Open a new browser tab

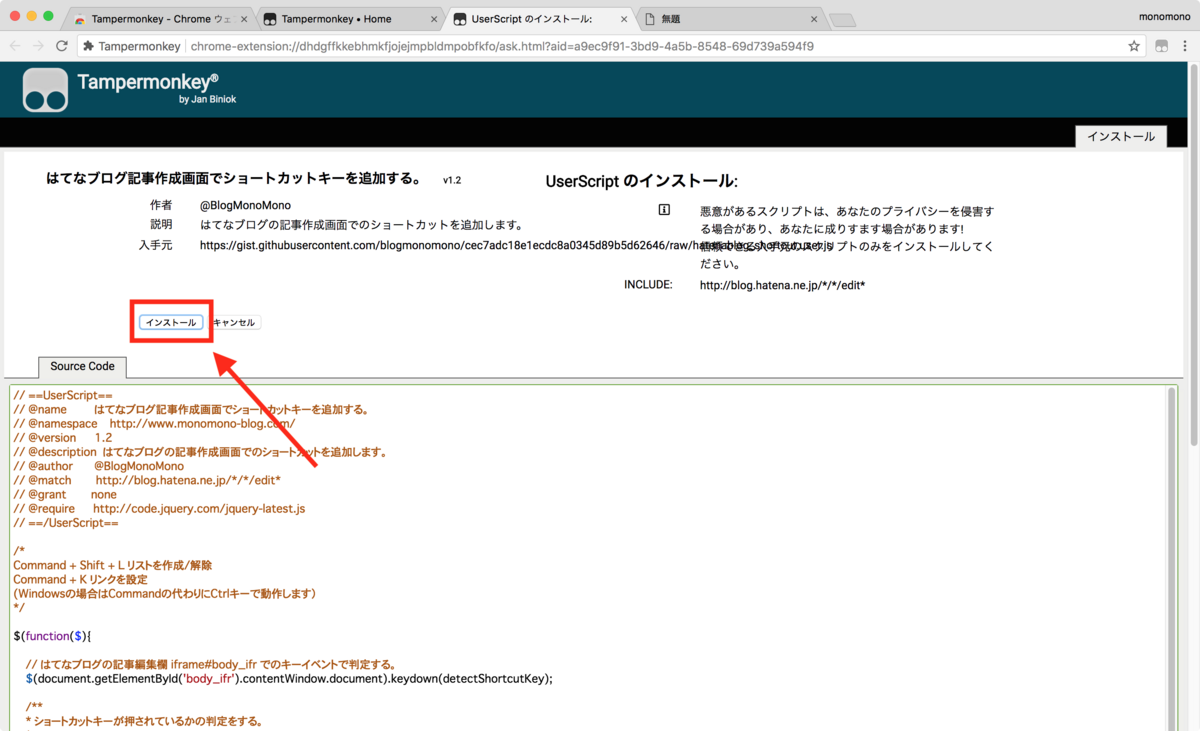[x=843, y=20]
